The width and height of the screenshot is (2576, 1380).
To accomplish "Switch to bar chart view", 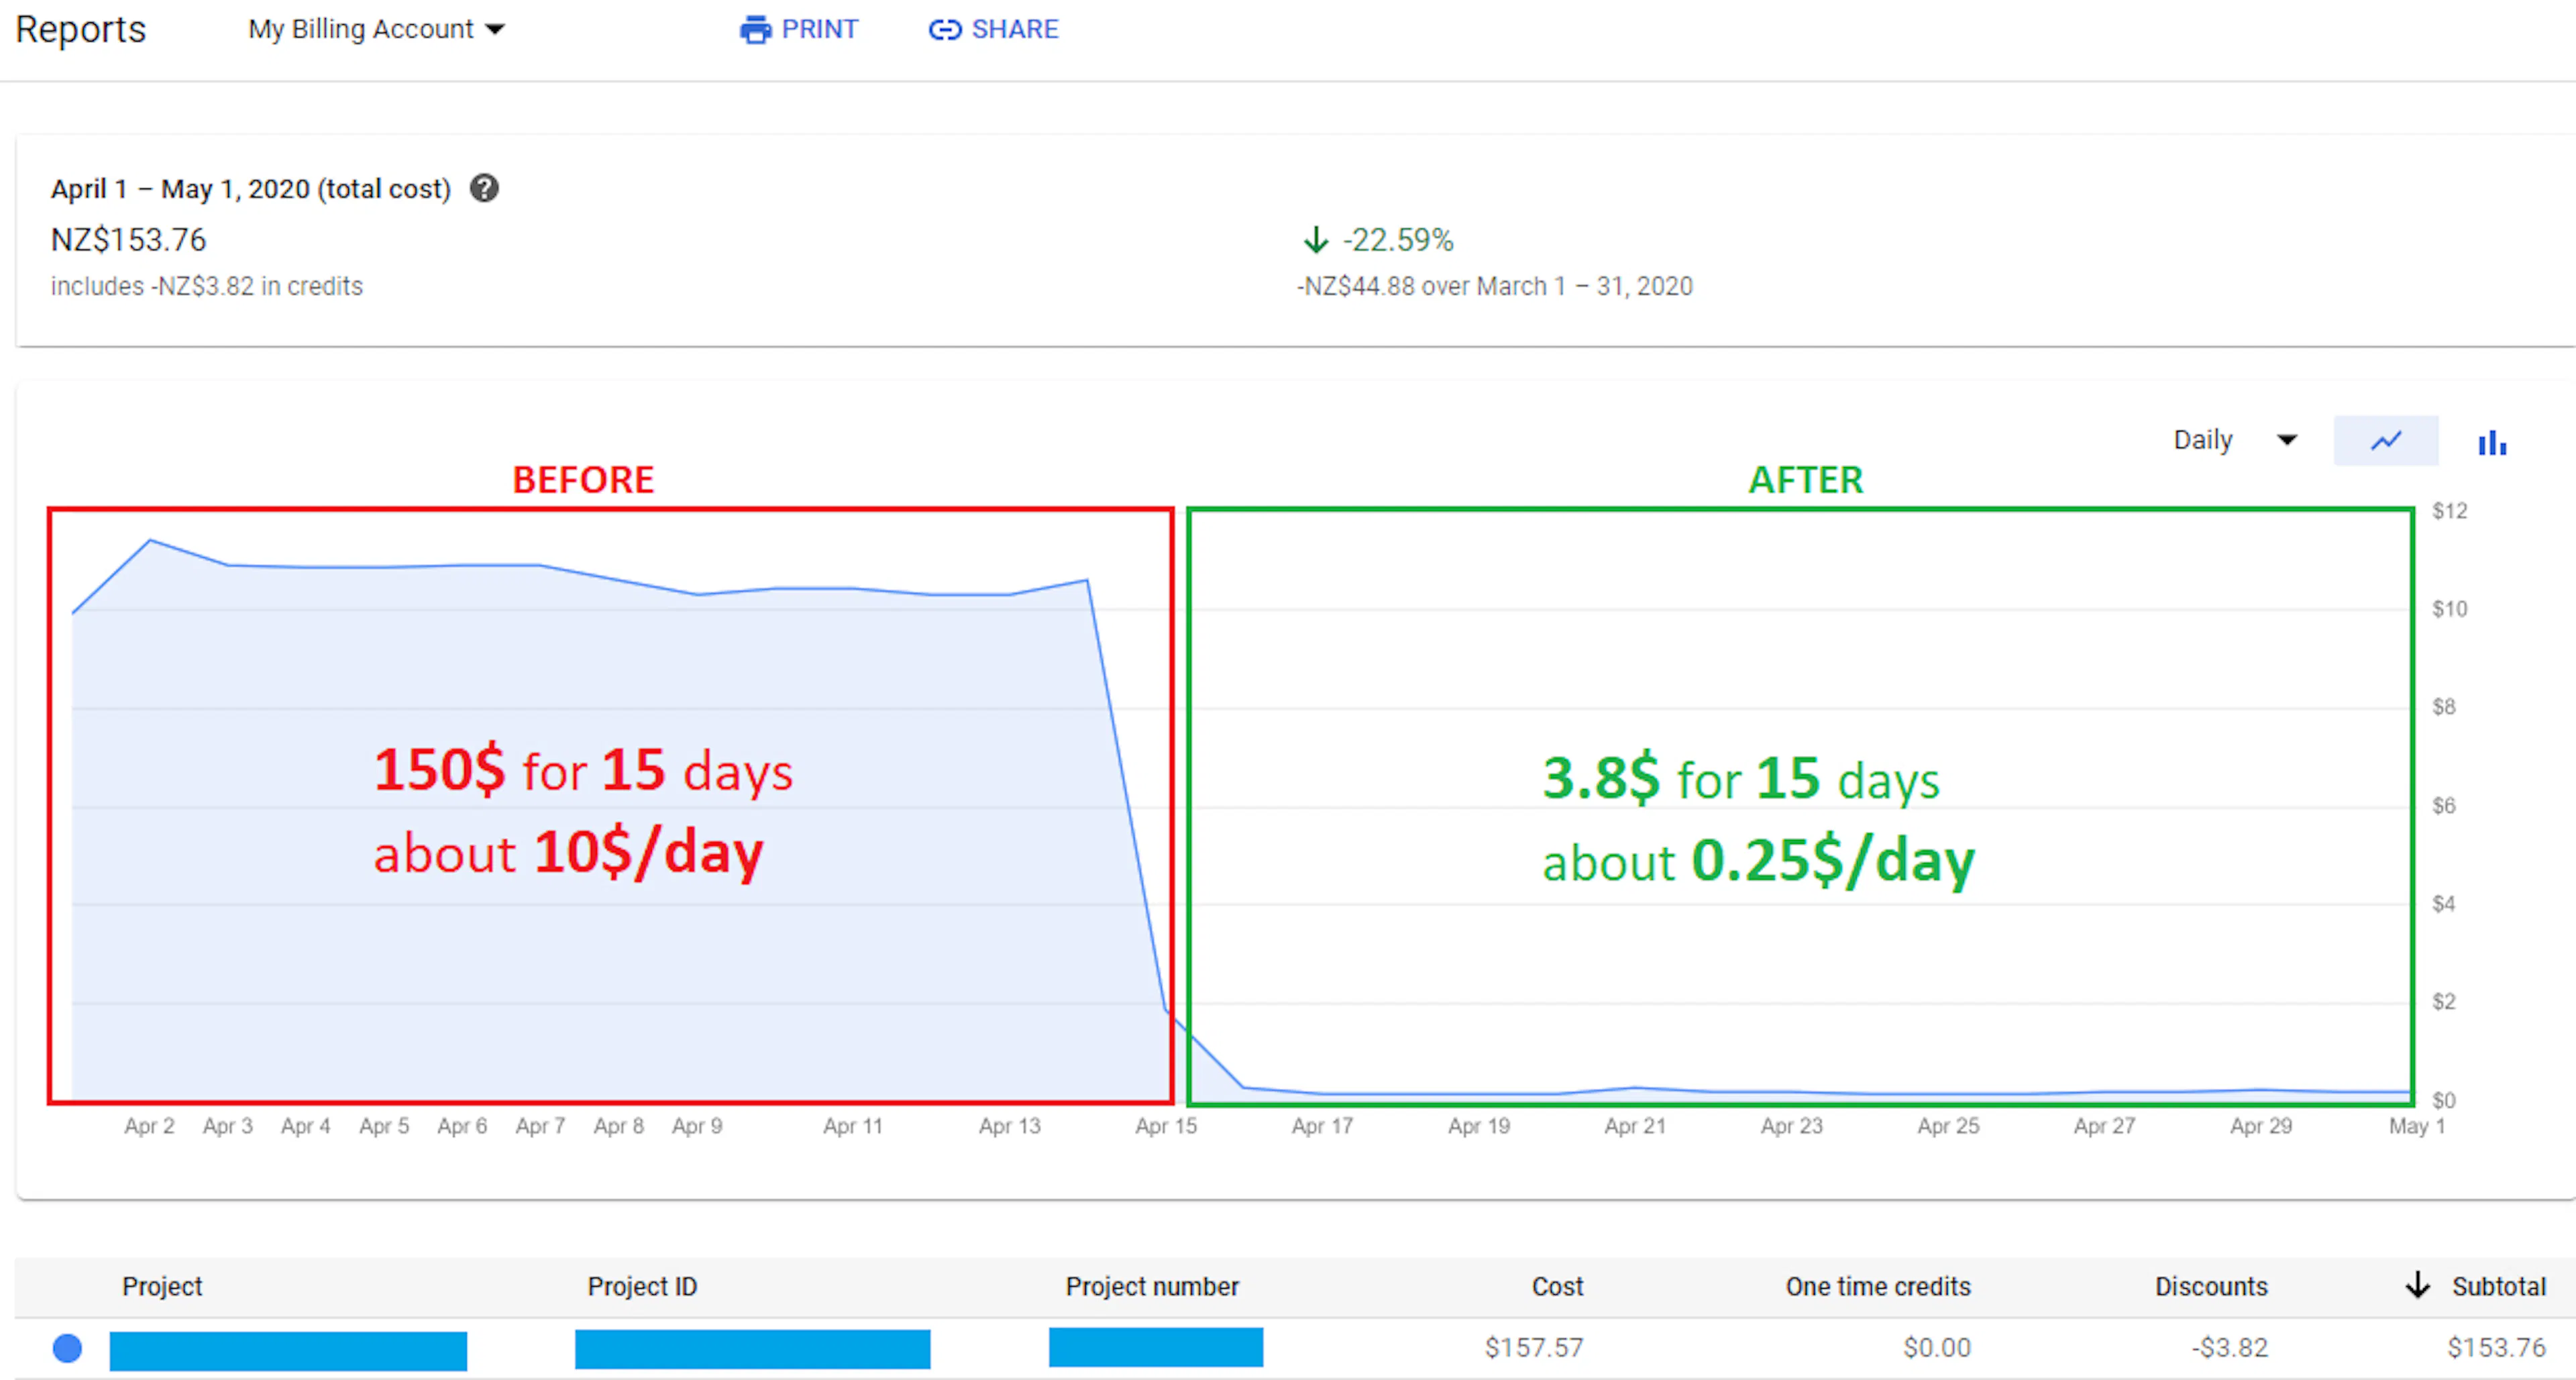I will (2492, 442).
